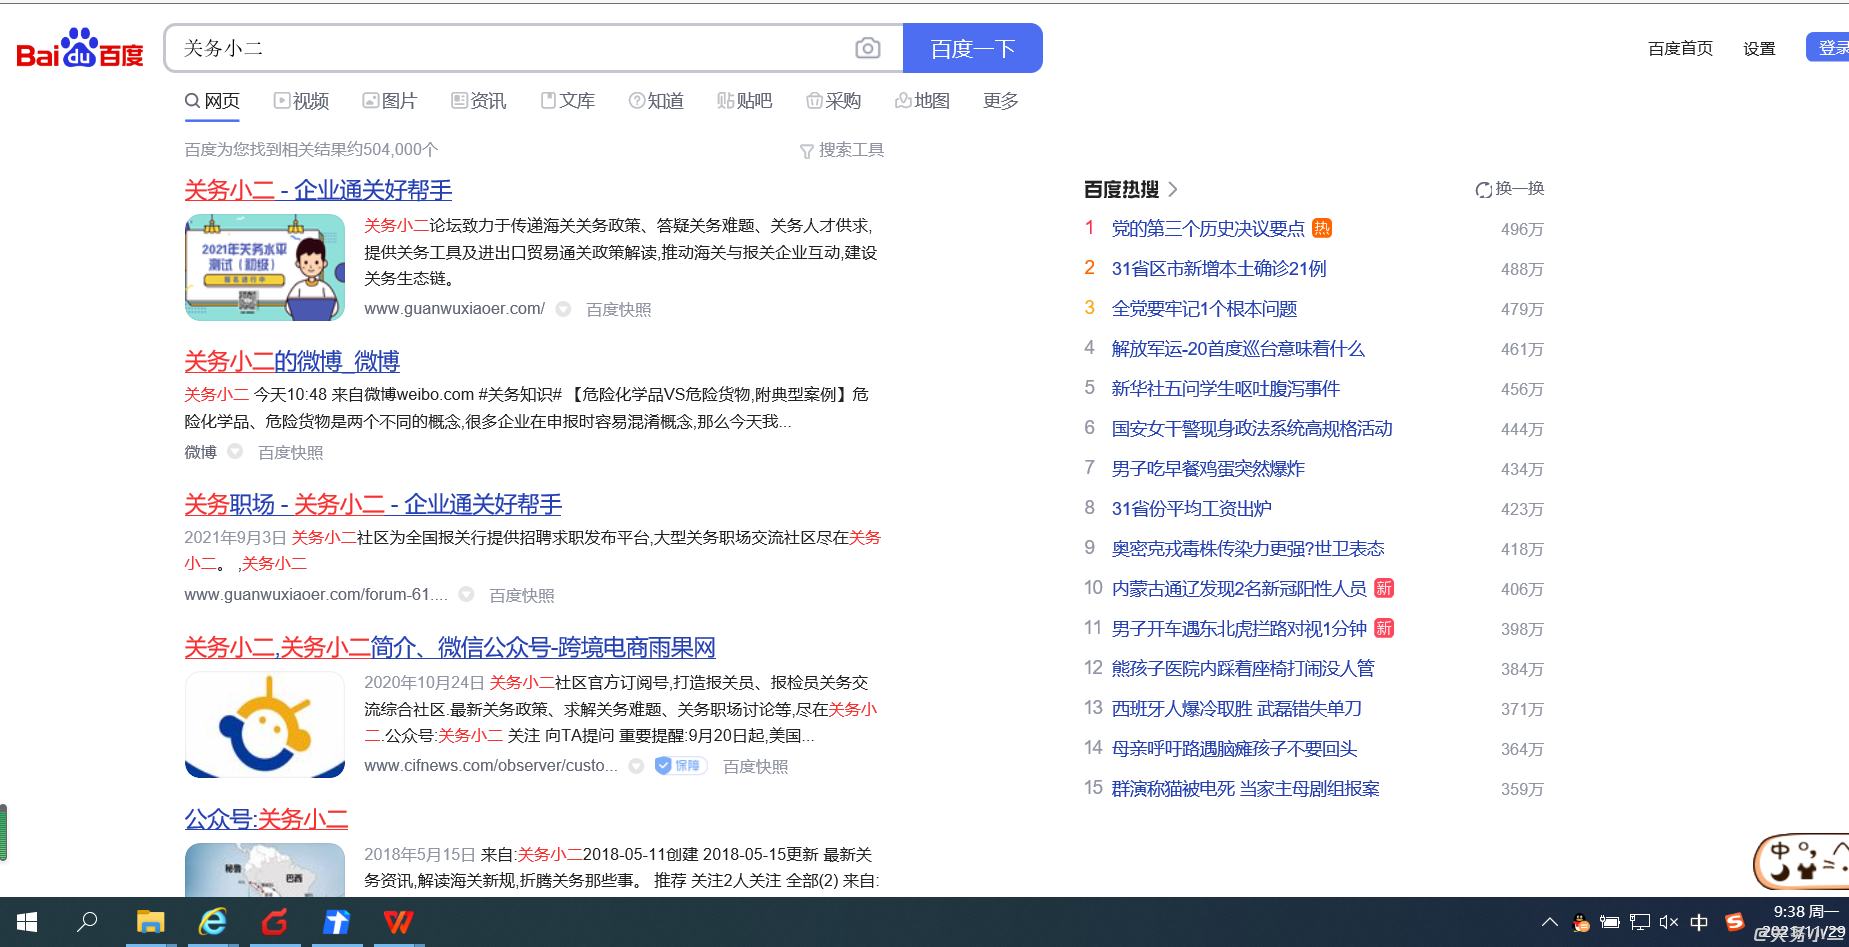Open hot topic 西班牙人爆冷取胜 武磊错失单刀

[1237, 709]
